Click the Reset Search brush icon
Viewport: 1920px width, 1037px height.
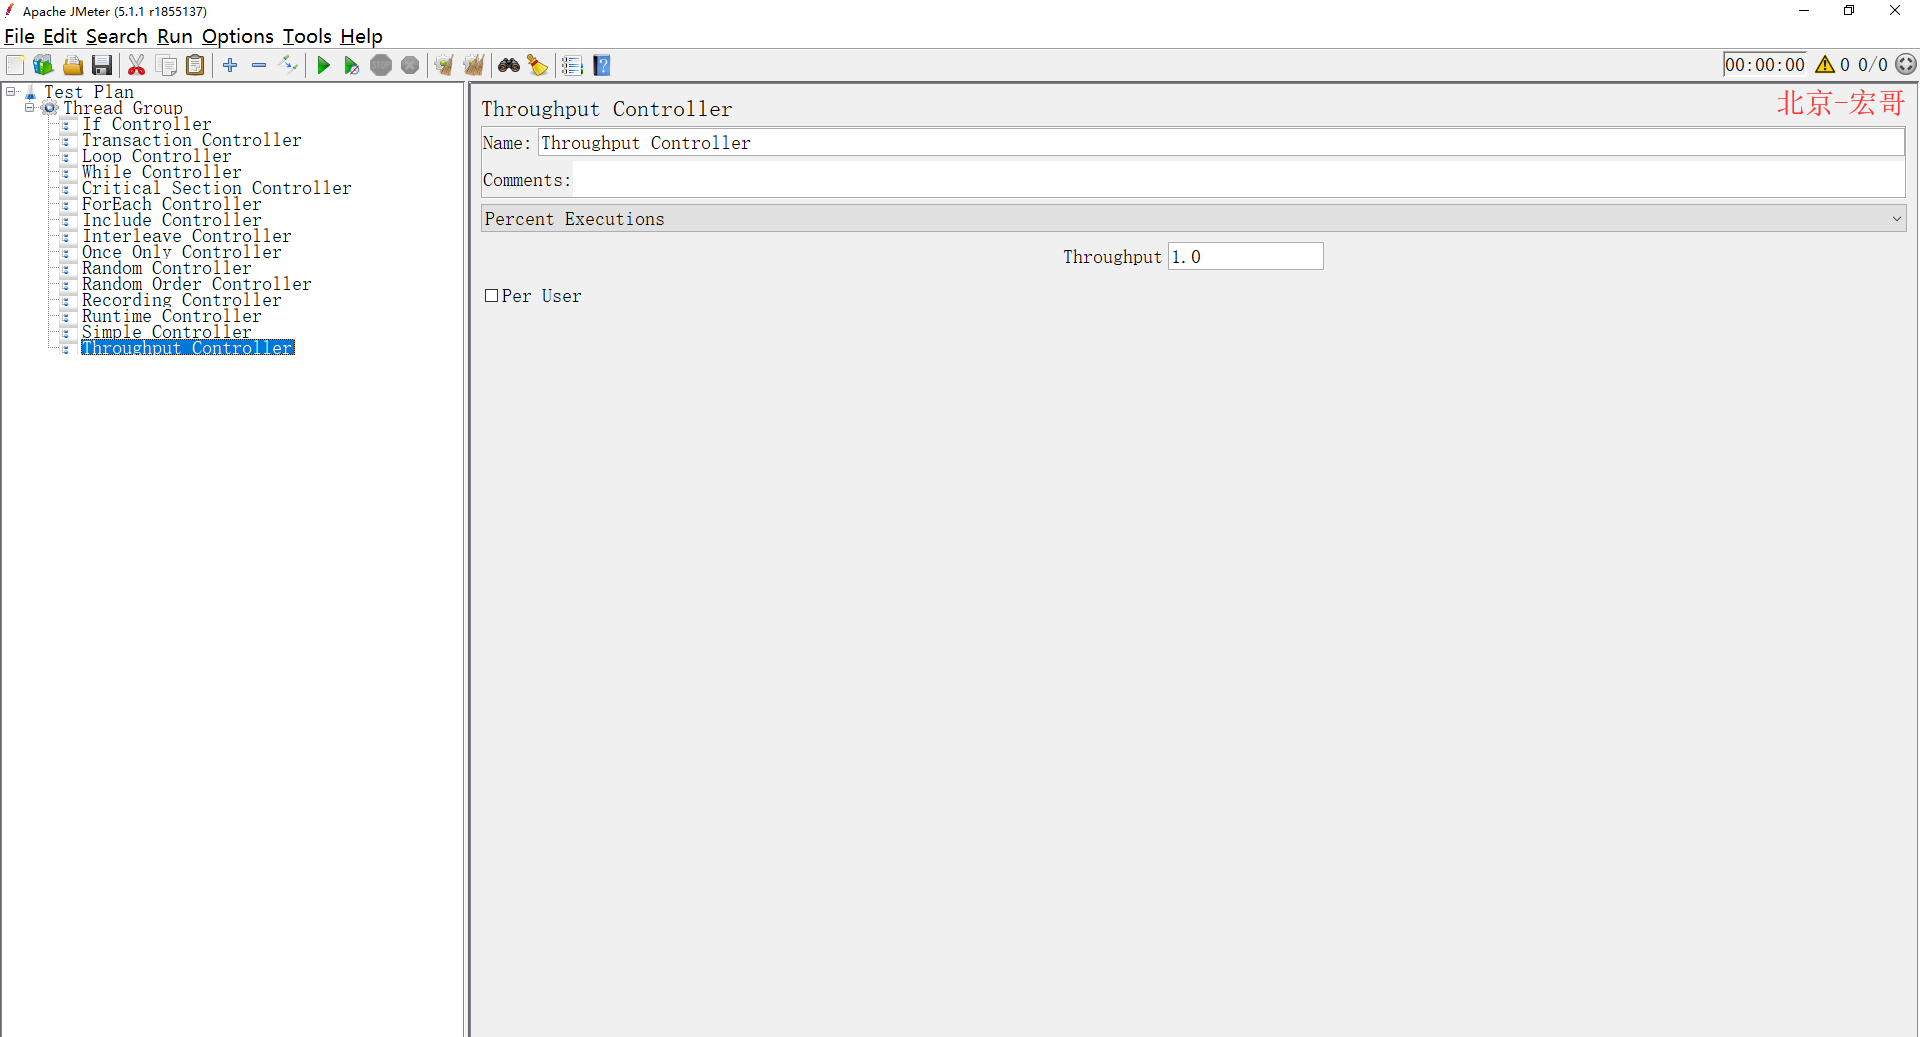click(x=538, y=65)
